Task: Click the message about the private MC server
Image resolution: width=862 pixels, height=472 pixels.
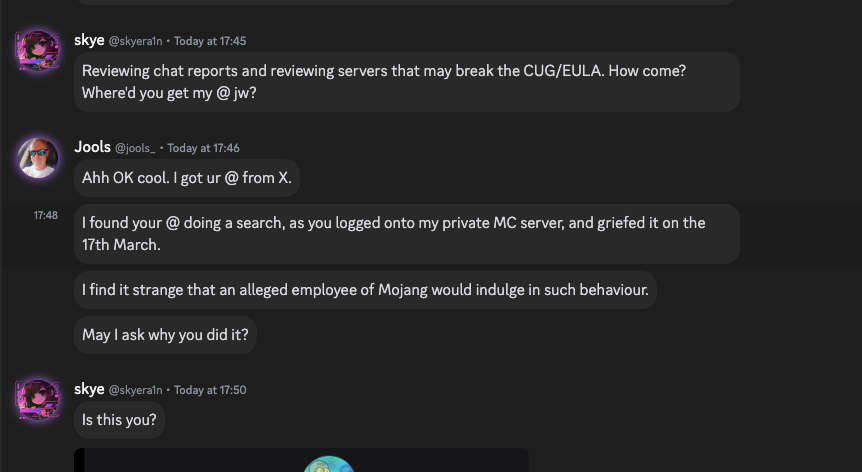Action: point(406,233)
